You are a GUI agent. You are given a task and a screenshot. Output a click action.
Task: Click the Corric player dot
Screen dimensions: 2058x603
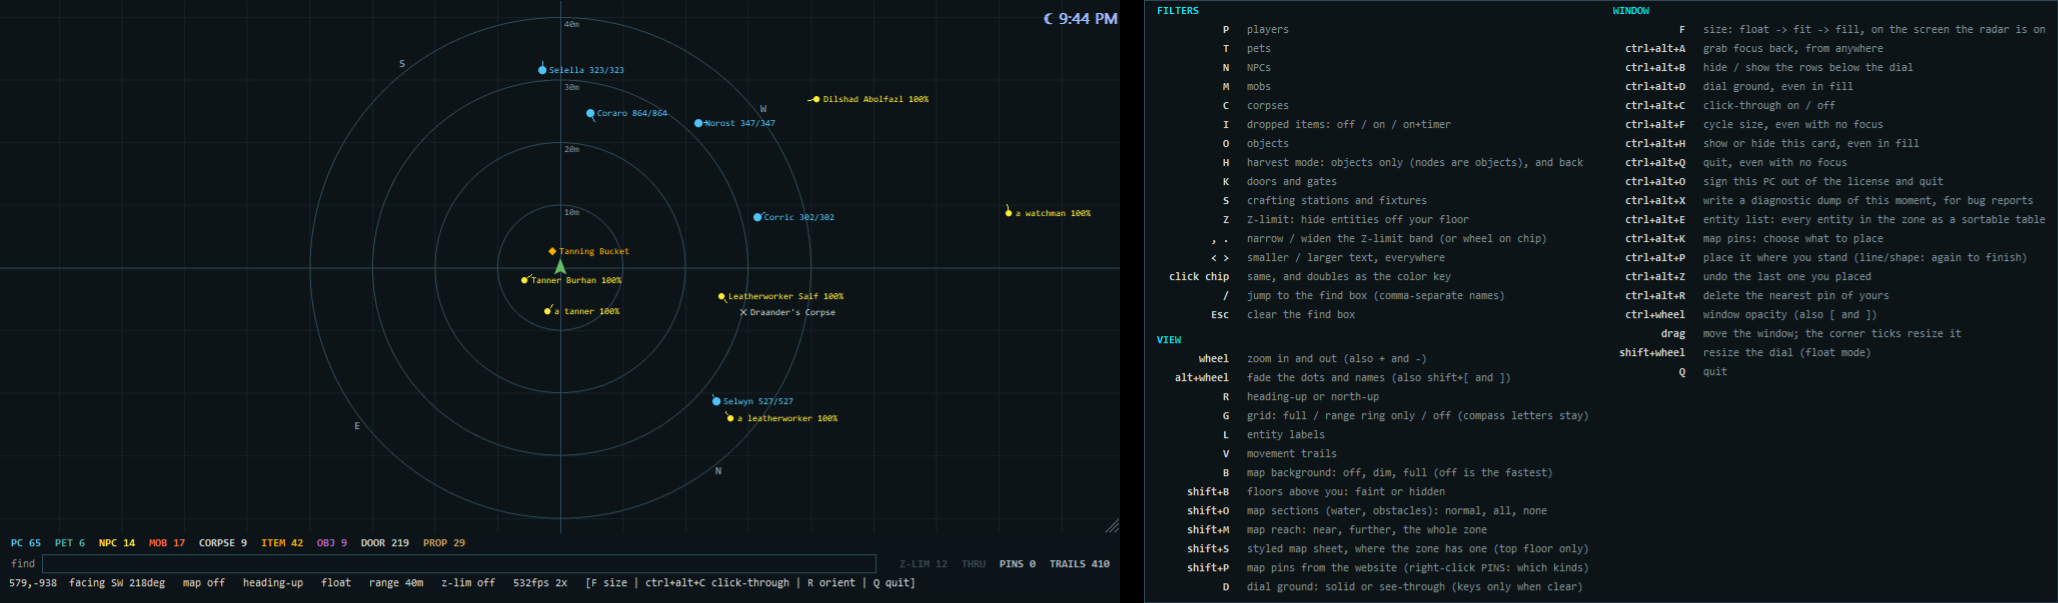coord(757,217)
